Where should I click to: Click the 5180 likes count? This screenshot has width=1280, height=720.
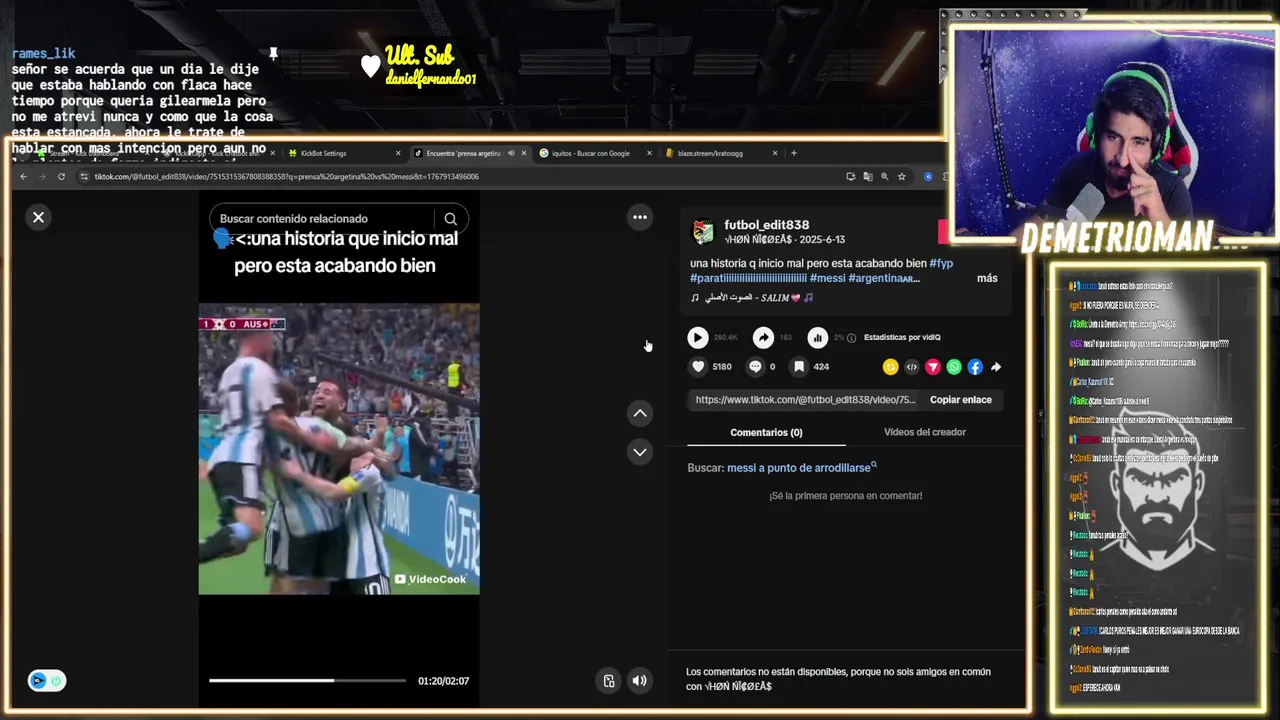pos(722,367)
